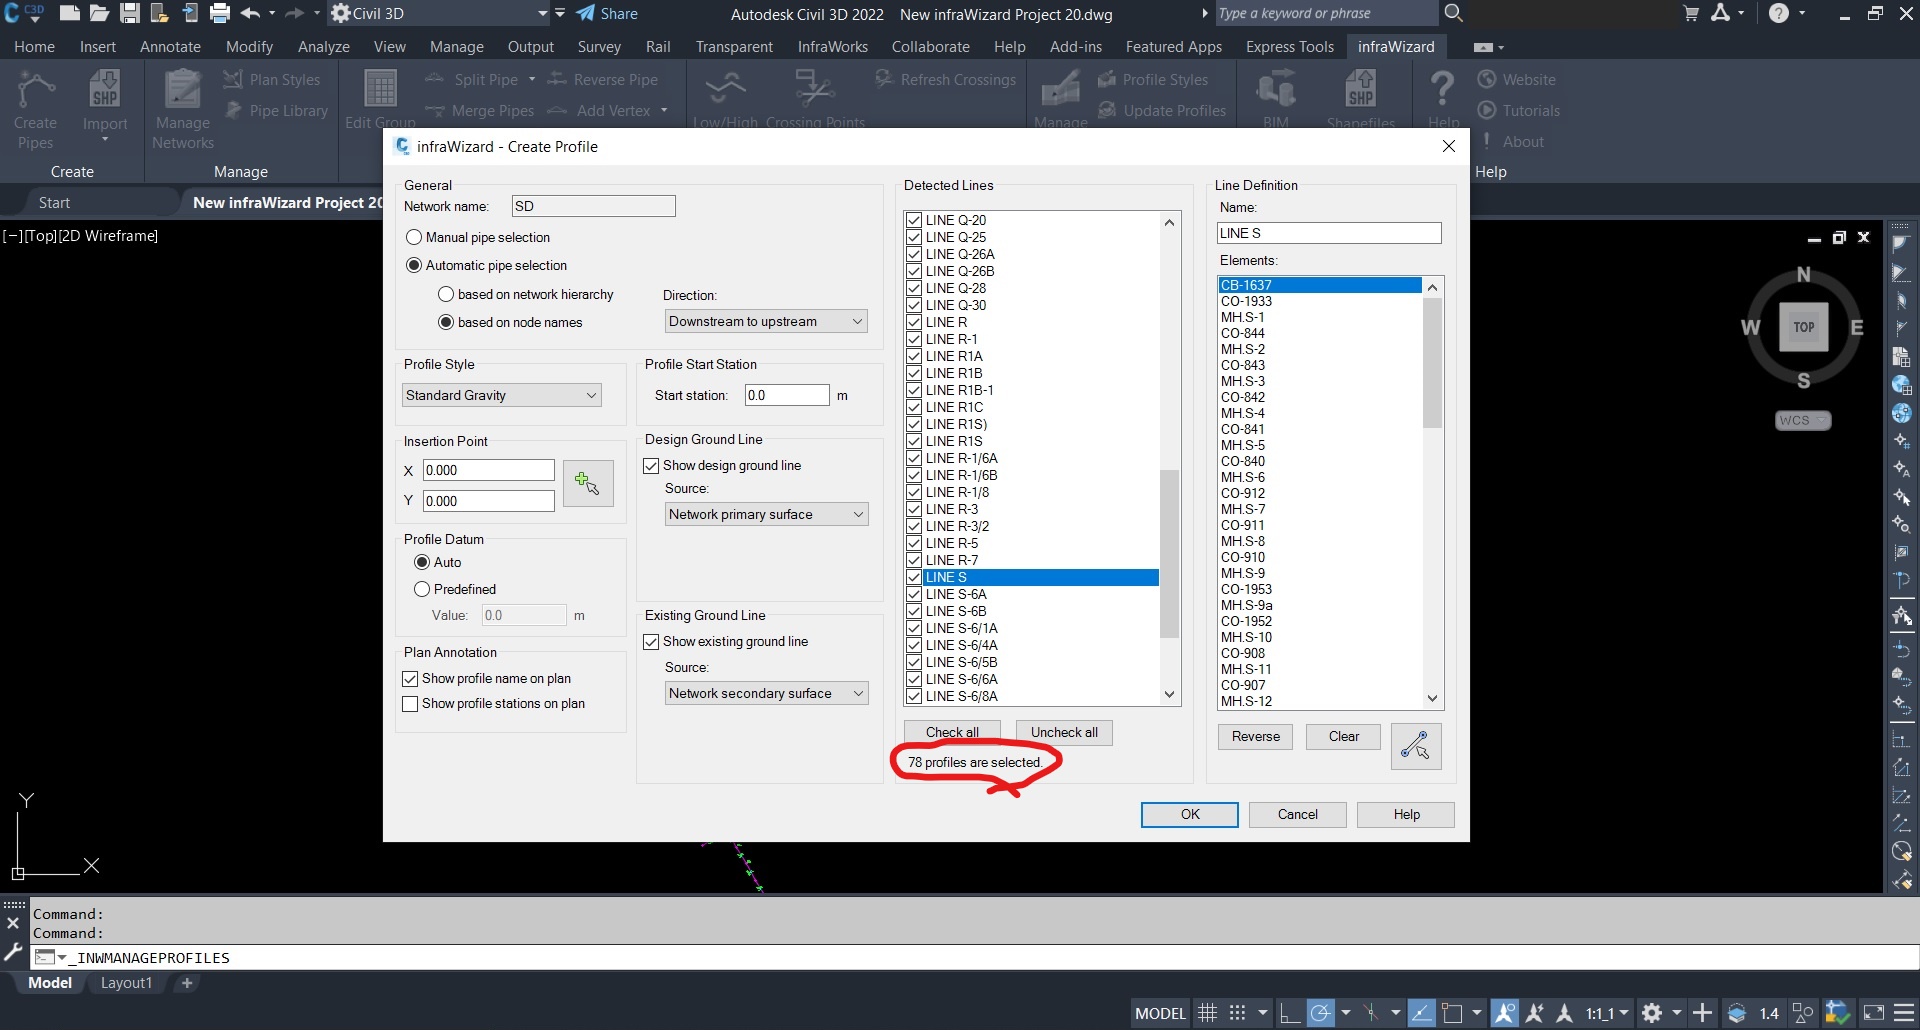Switch to the Layout1 tab
The width and height of the screenshot is (1920, 1030).
(x=126, y=983)
